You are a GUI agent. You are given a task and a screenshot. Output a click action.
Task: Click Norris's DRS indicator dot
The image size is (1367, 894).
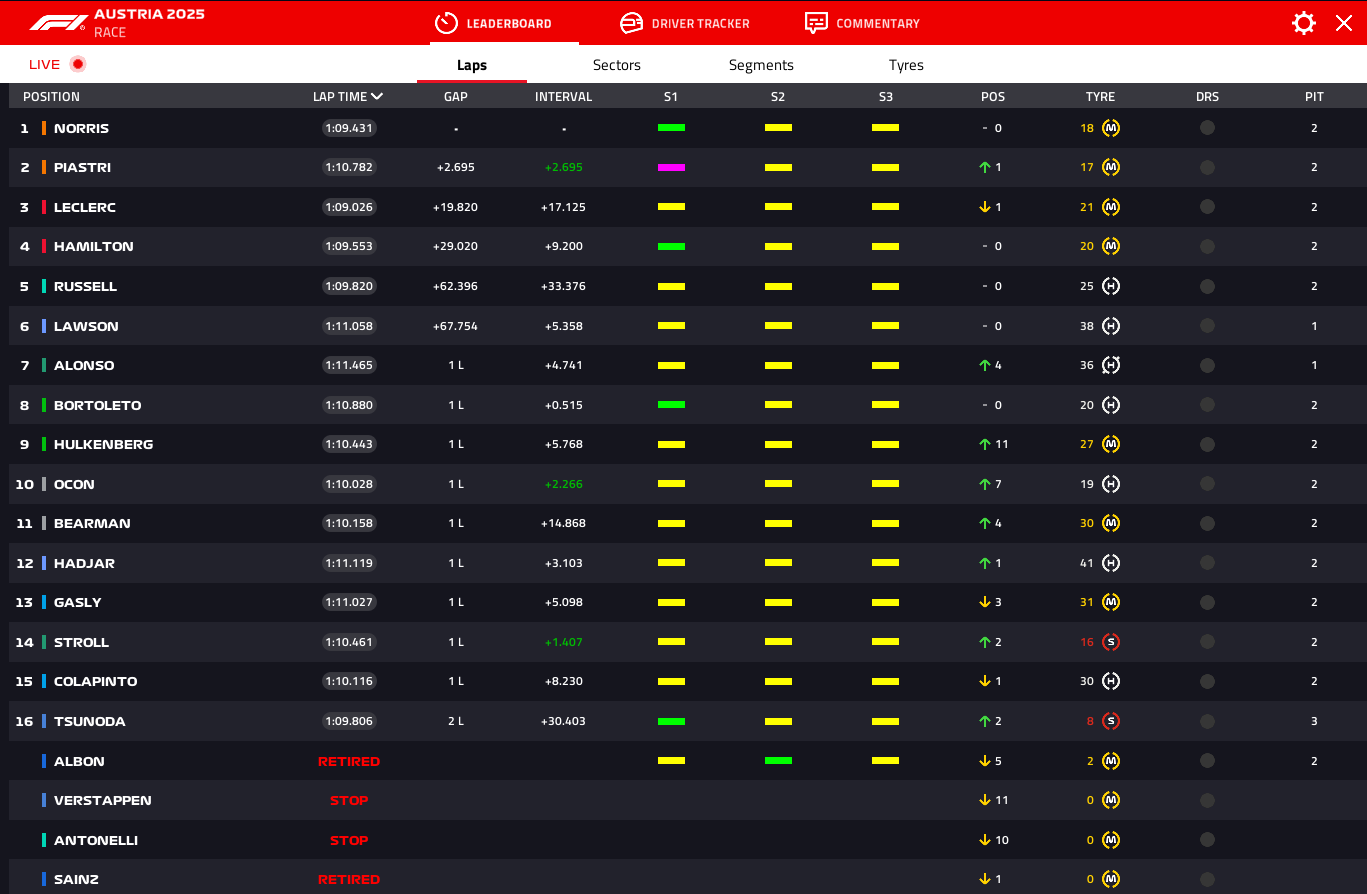click(1207, 128)
